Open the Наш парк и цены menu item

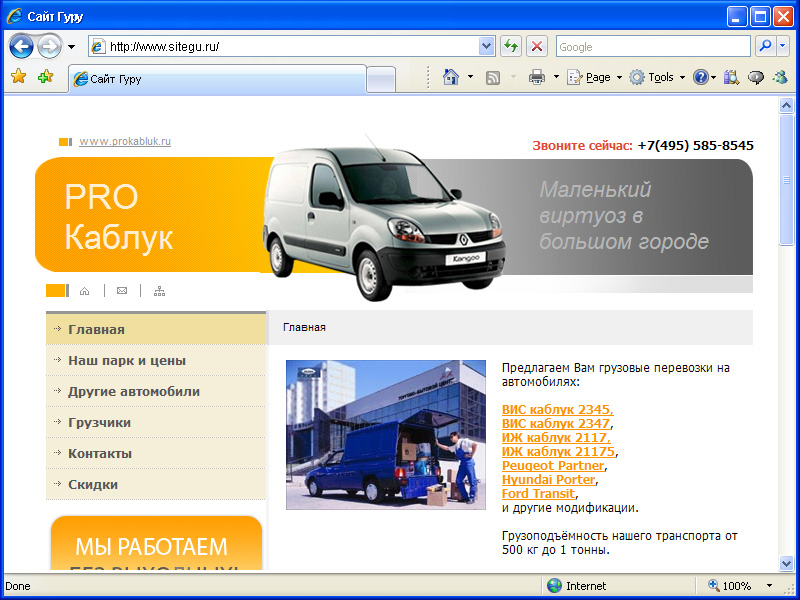[x=156, y=360]
